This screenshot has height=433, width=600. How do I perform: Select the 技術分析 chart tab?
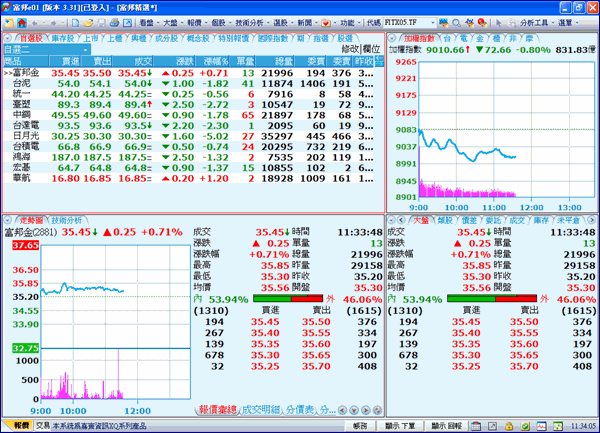coord(67,219)
